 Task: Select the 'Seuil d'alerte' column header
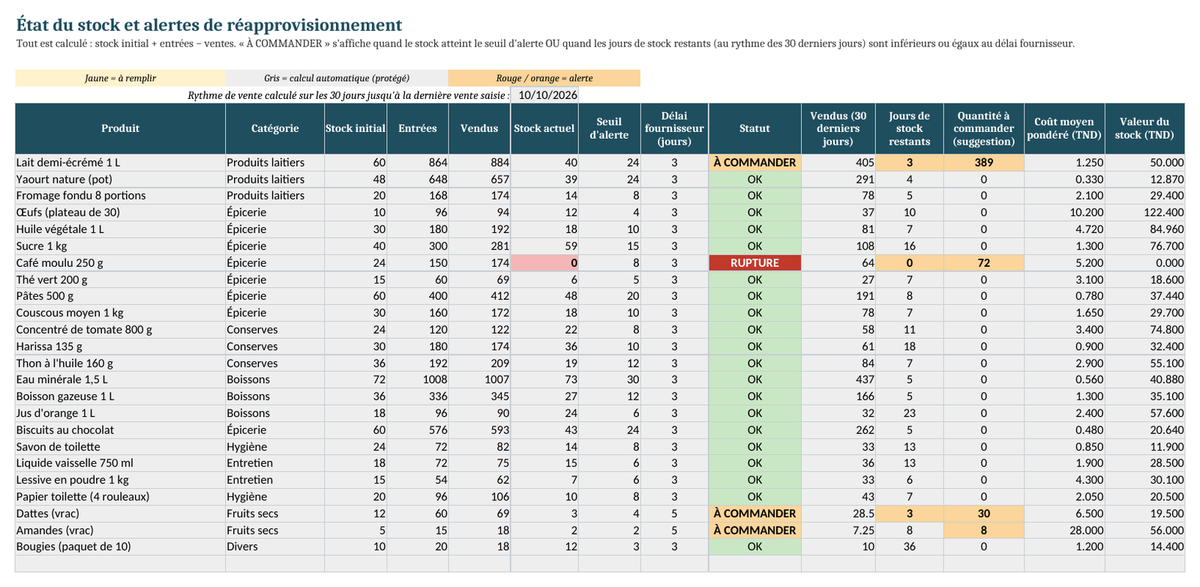[x=610, y=128]
